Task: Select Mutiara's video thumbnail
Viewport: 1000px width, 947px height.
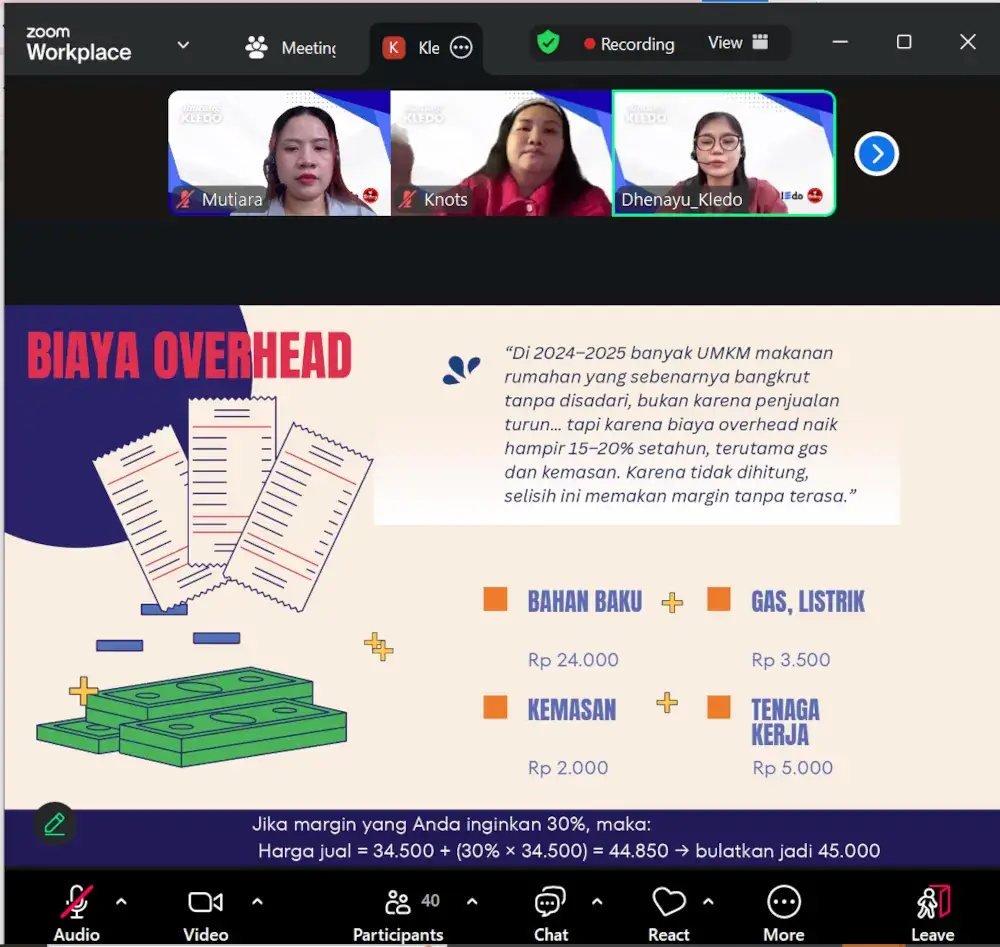Action: pyautogui.click(x=279, y=153)
